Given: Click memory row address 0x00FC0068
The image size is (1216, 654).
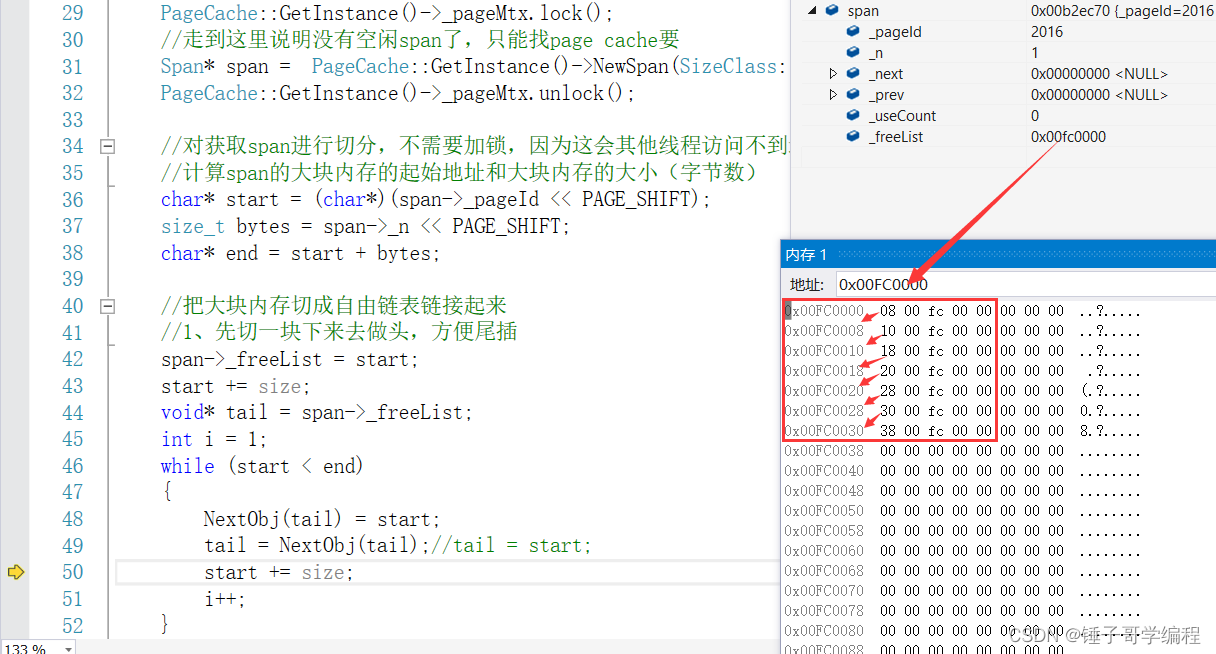Looking at the screenshot, I should point(824,571).
